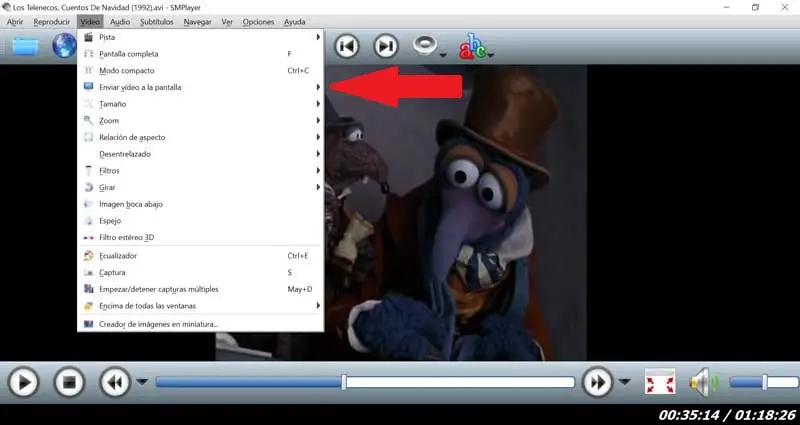
Task: Jump to previous track in toolbar
Action: pyautogui.click(x=347, y=46)
